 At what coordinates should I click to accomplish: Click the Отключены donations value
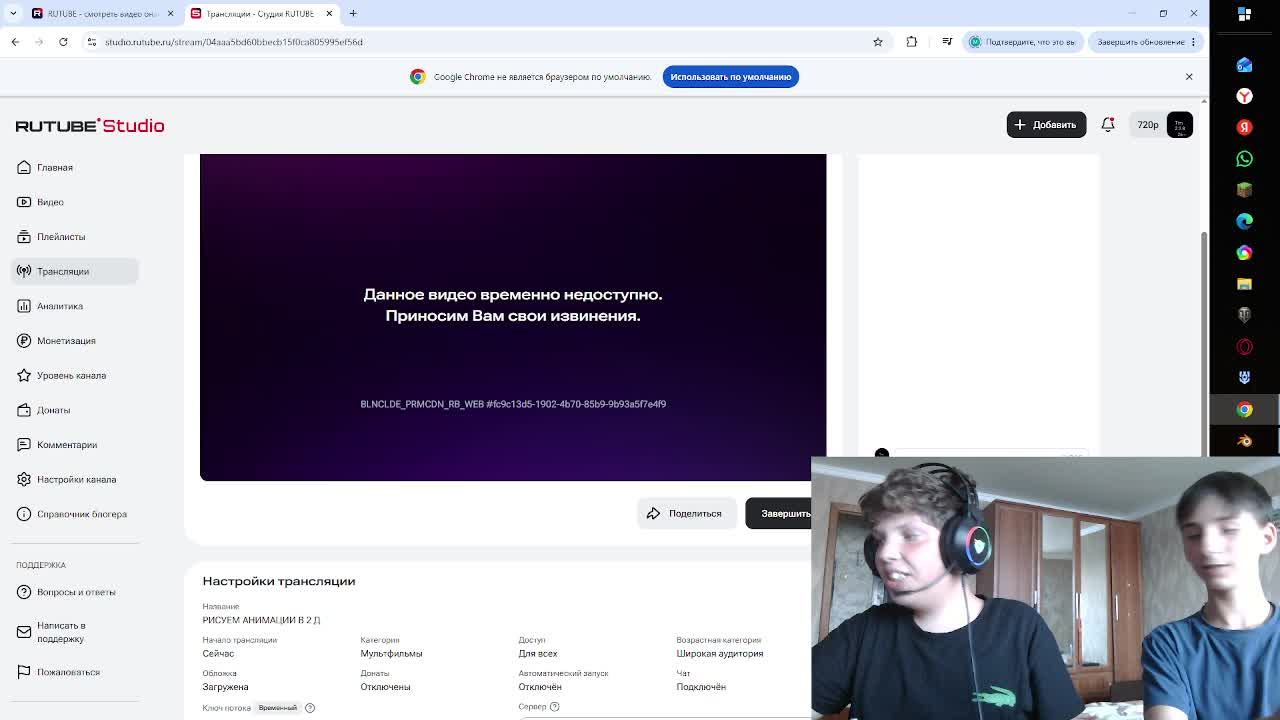pyautogui.click(x=385, y=687)
